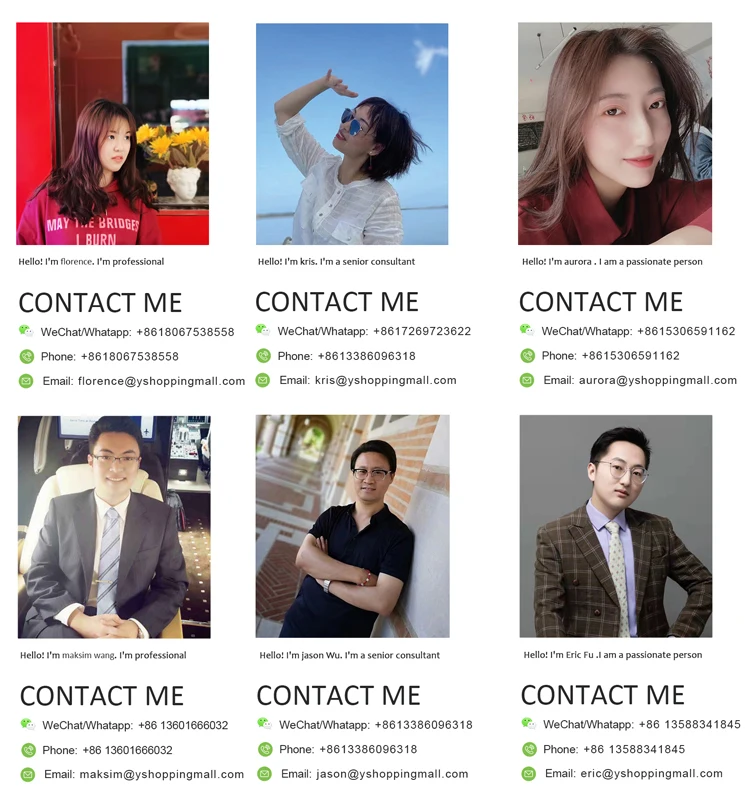Click the phone icon next to +86 13588341845 Phone line
This screenshot has height=803, width=750.
click(529, 749)
